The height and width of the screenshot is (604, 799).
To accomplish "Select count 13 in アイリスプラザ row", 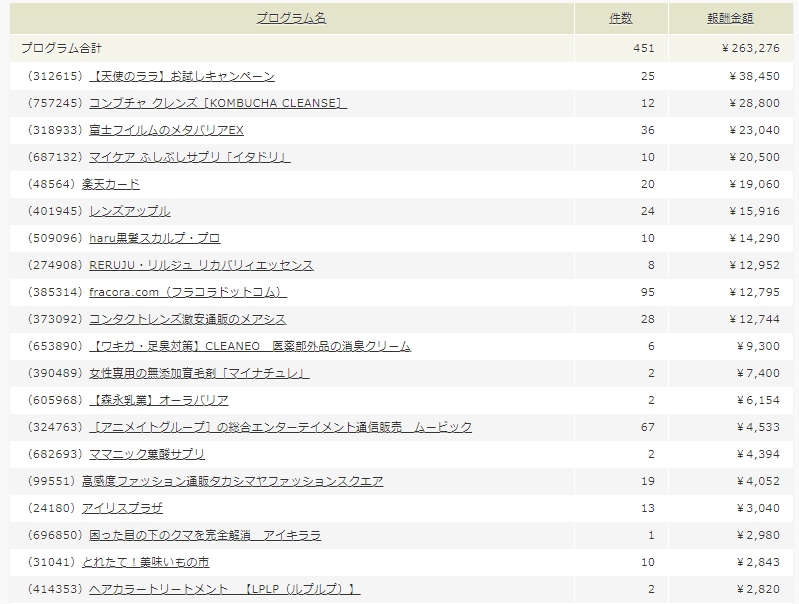I will tap(648, 509).
